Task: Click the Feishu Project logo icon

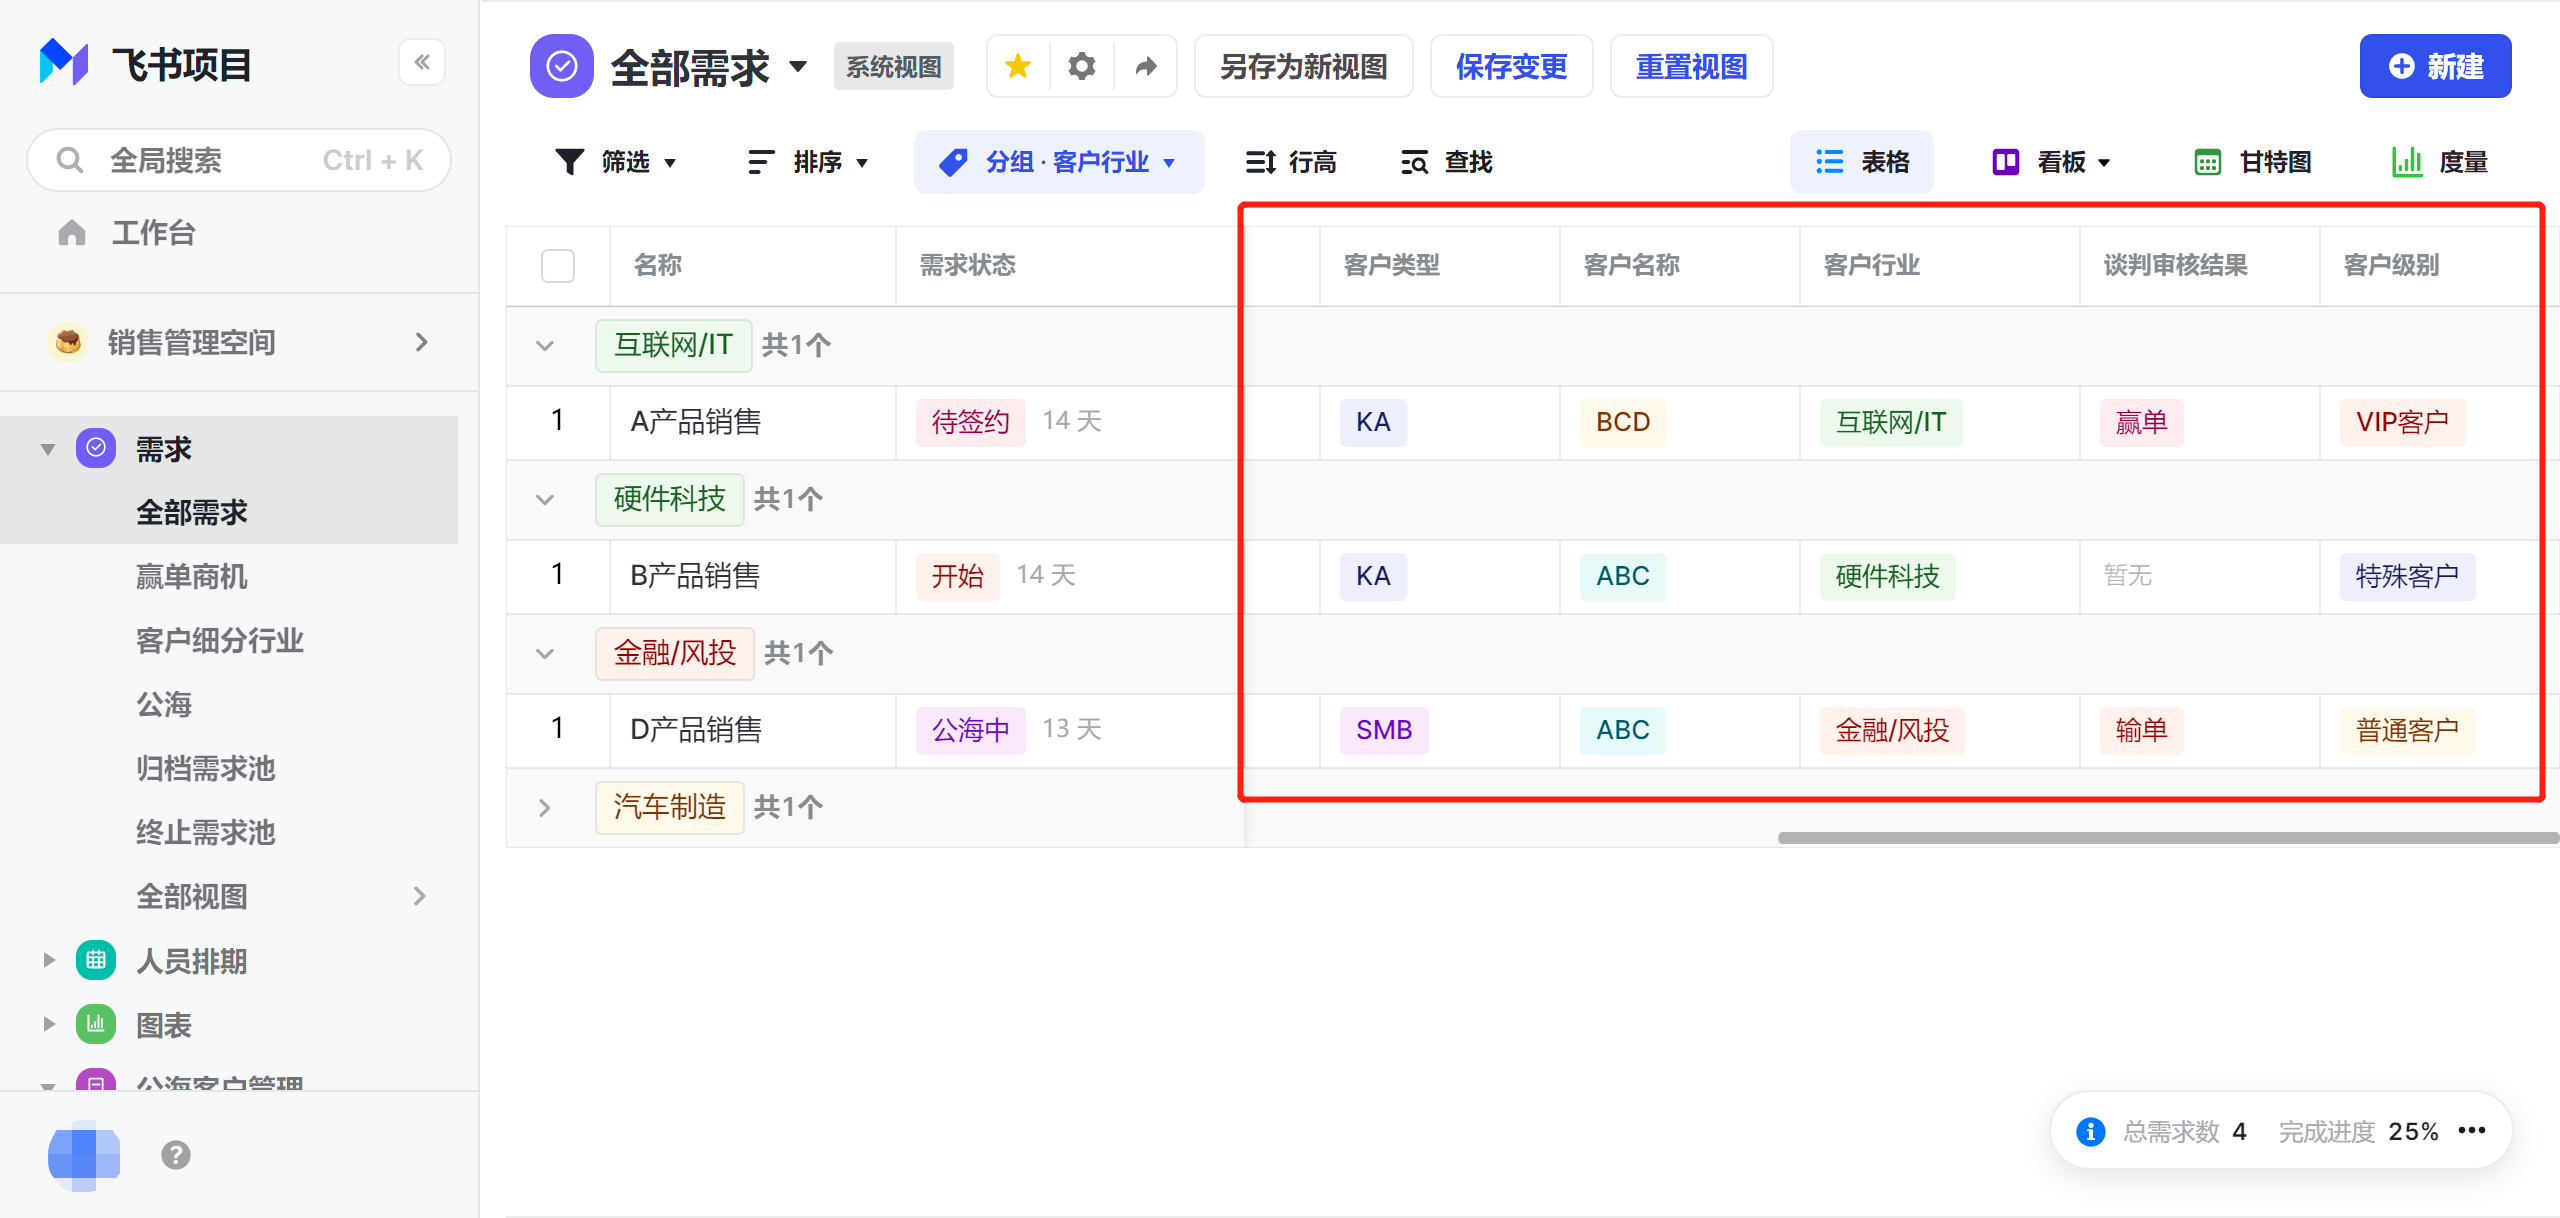Action: pyautogui.click(x=64, y=62)
